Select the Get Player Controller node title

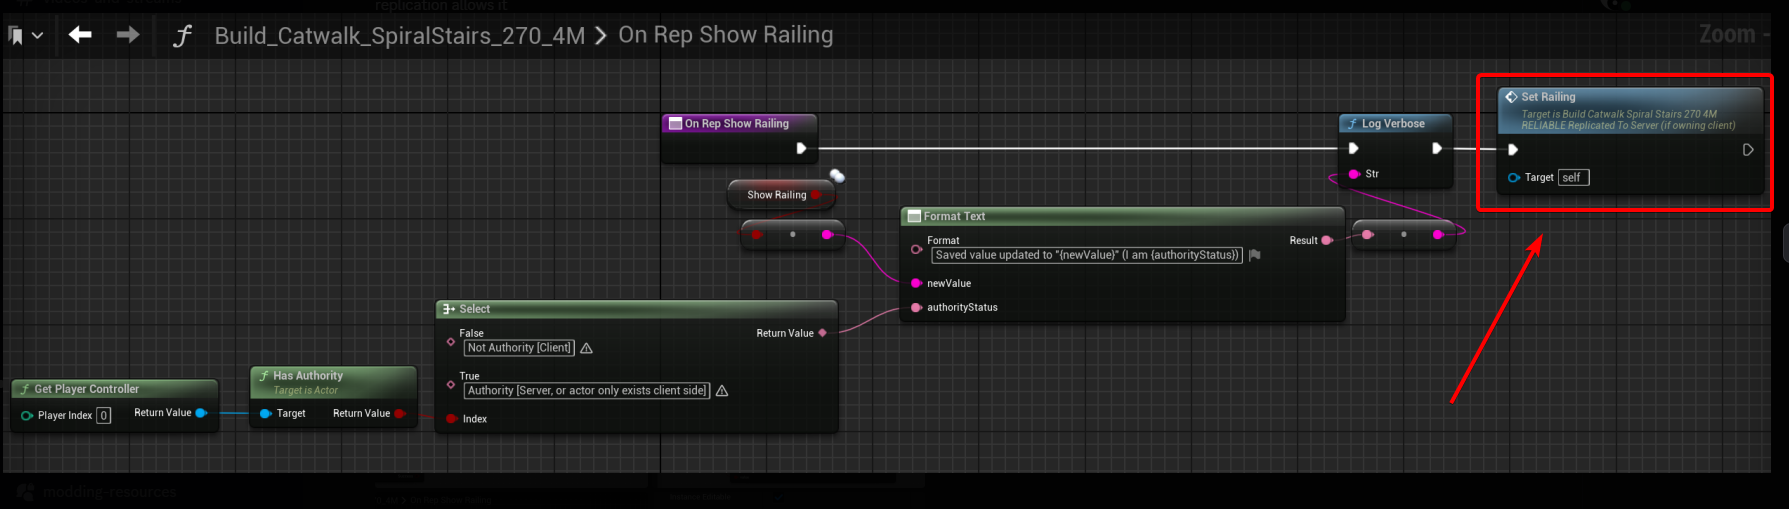pos(87,389)
